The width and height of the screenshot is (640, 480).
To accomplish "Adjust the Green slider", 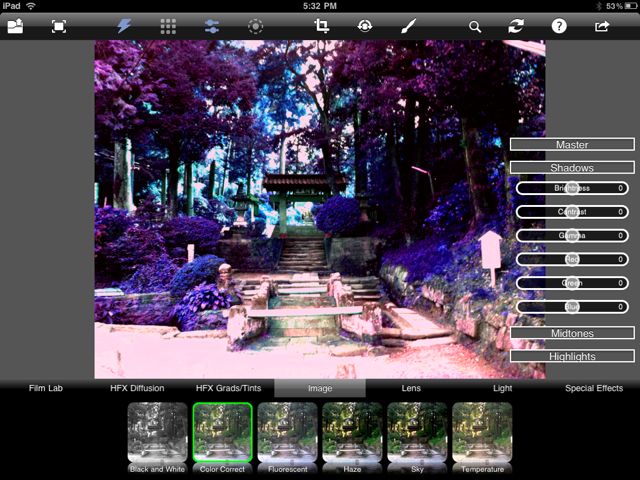I will pos(572,283).
